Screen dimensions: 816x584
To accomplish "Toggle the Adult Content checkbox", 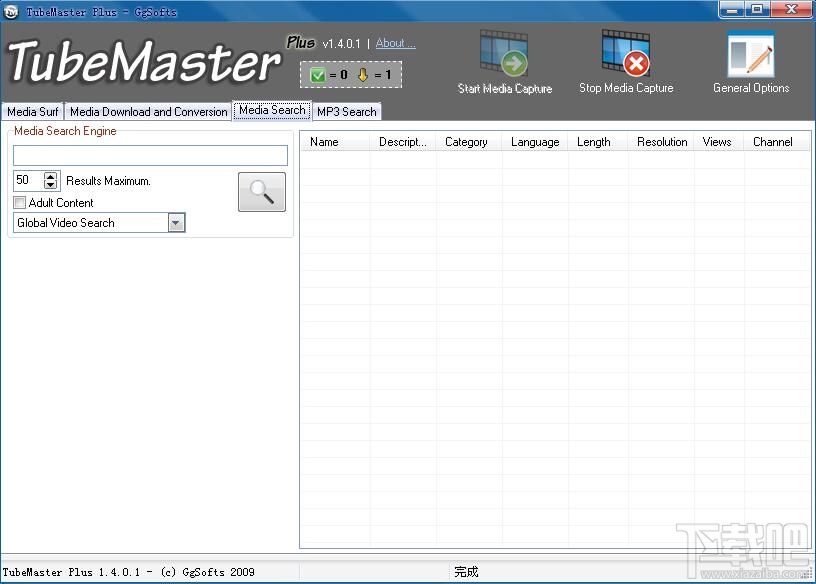I will coord(20,202).
